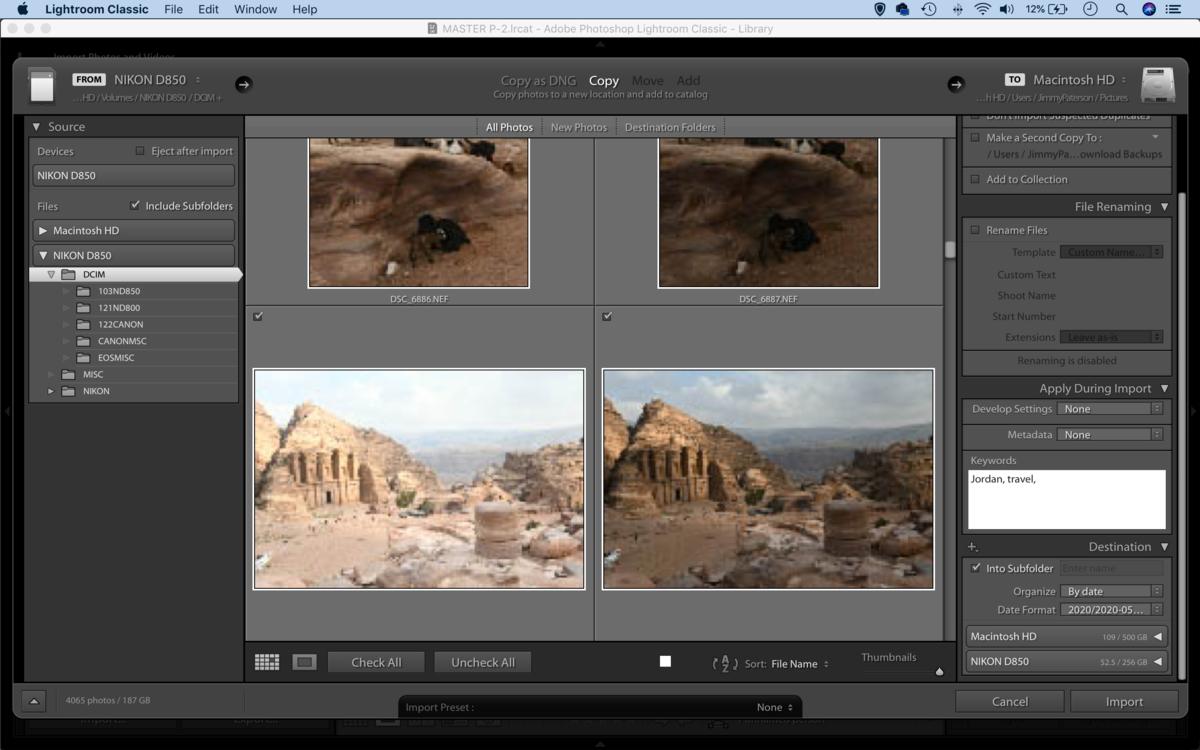1200x750 pixels.
Task: Click the Time Machine icon in menu bar
Action: [929, 9]
